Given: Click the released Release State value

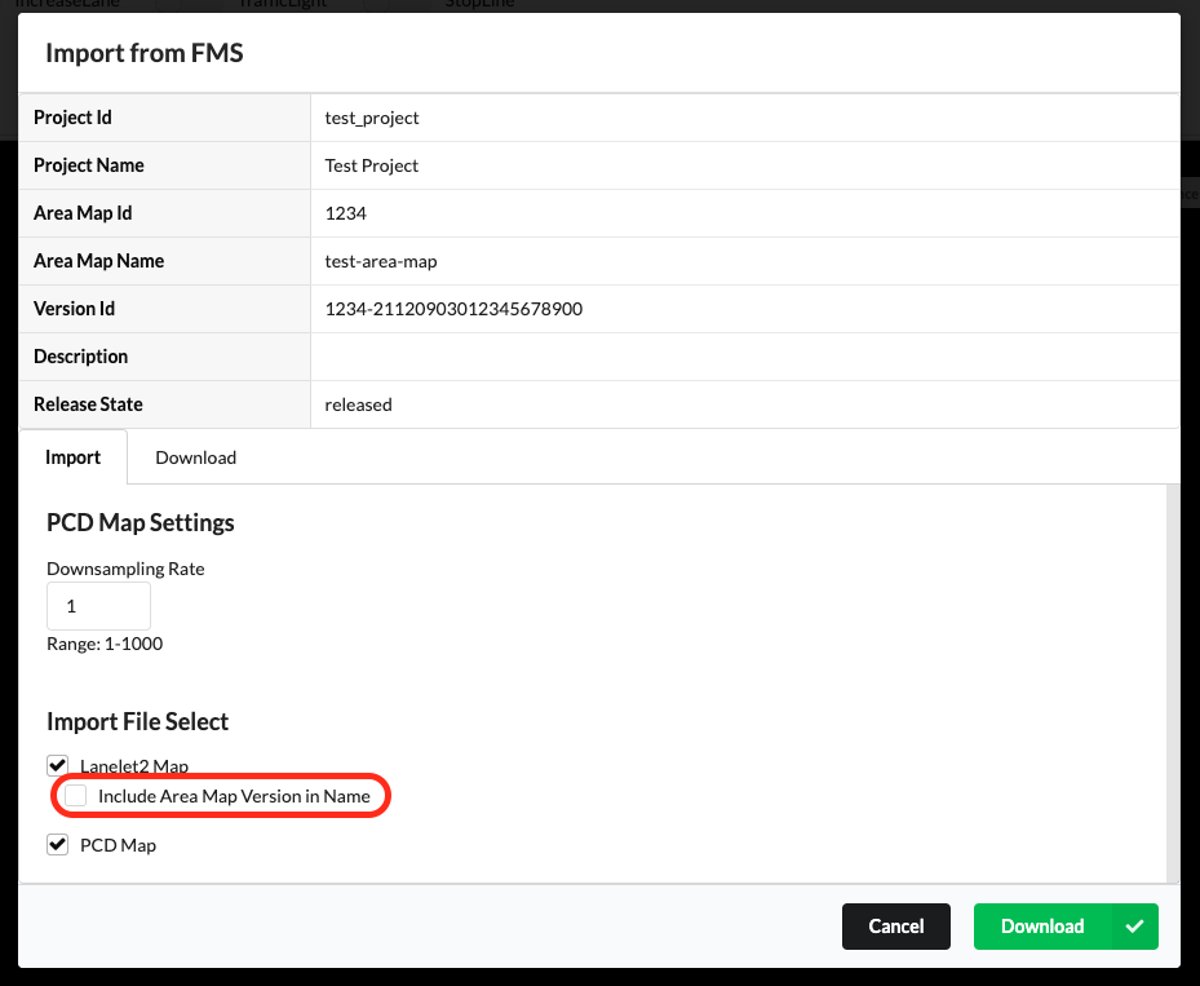Looking at the screenshot, I should (358, 405).
